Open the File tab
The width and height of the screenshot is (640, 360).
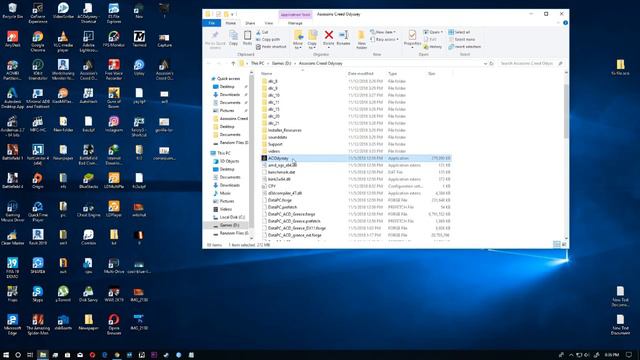coord(211,23)
